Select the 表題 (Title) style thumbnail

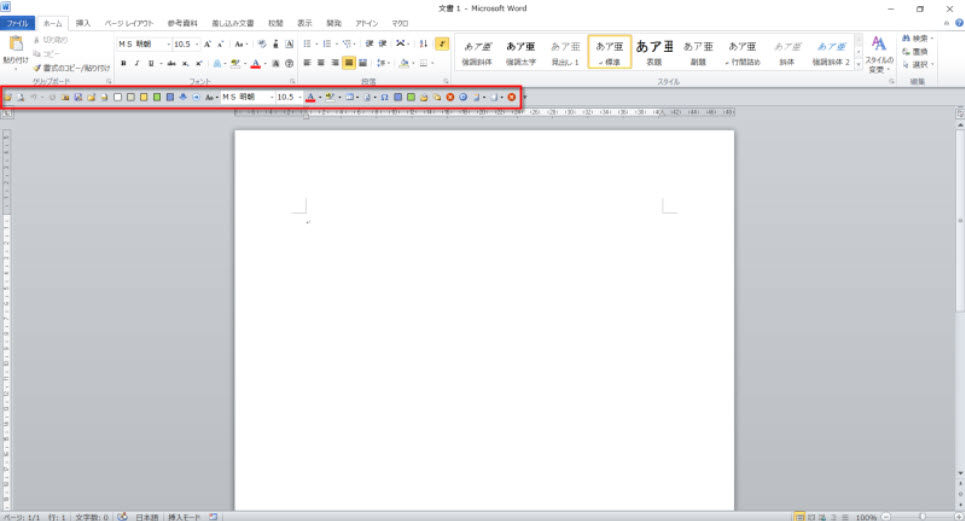click(x=654, y=52)
